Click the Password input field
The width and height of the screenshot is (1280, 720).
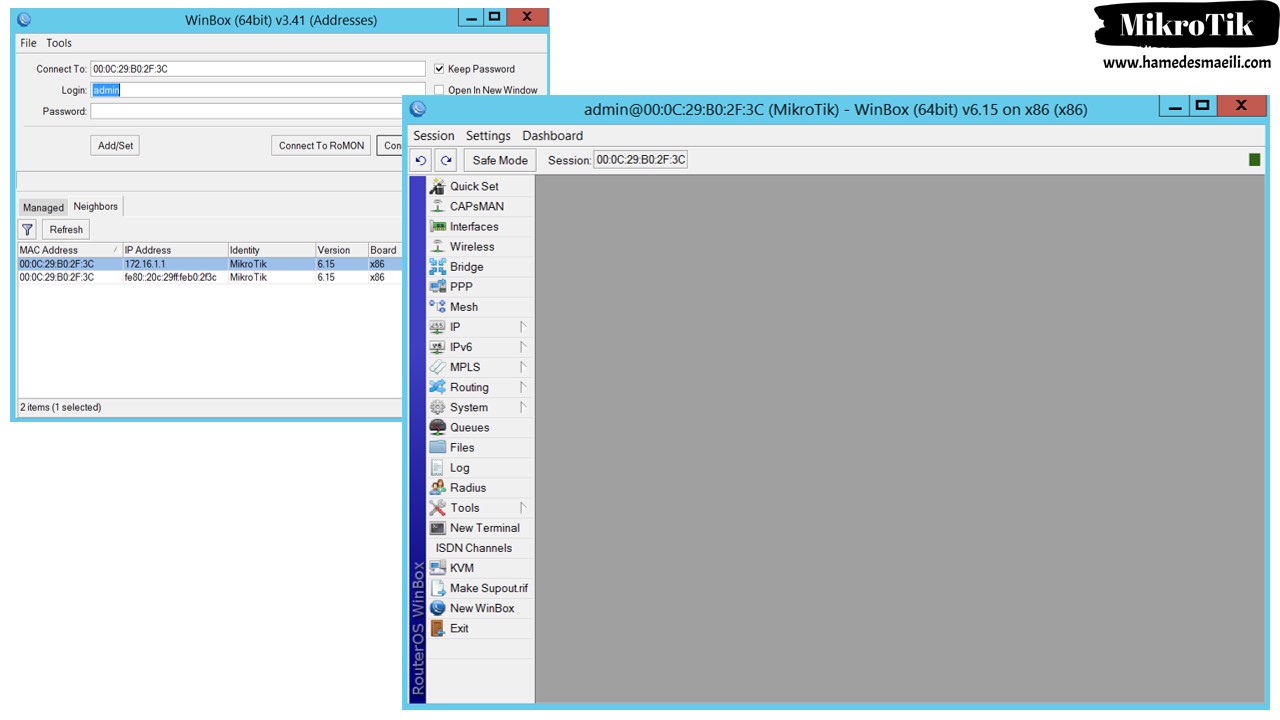pyautogui.click(x=245, y=111)
